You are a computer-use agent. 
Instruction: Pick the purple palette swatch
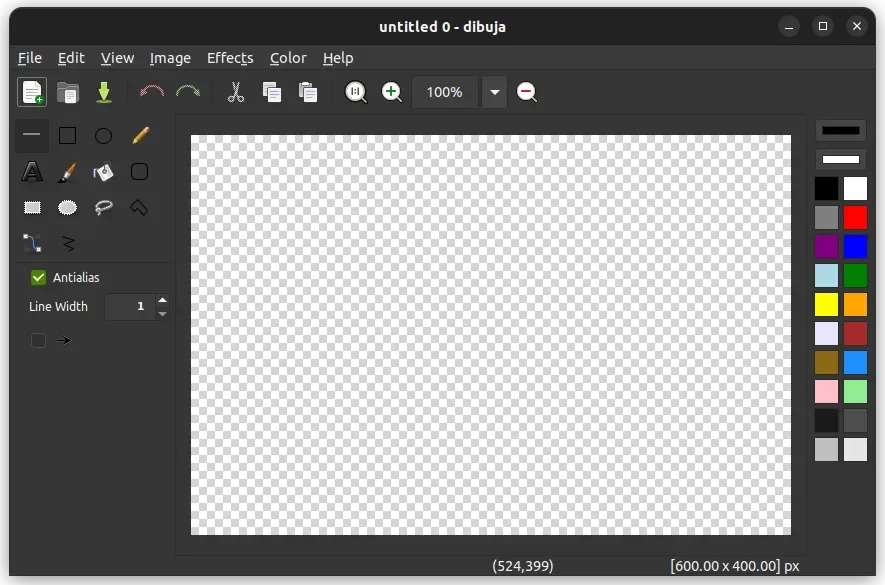[x=826, y=247]
